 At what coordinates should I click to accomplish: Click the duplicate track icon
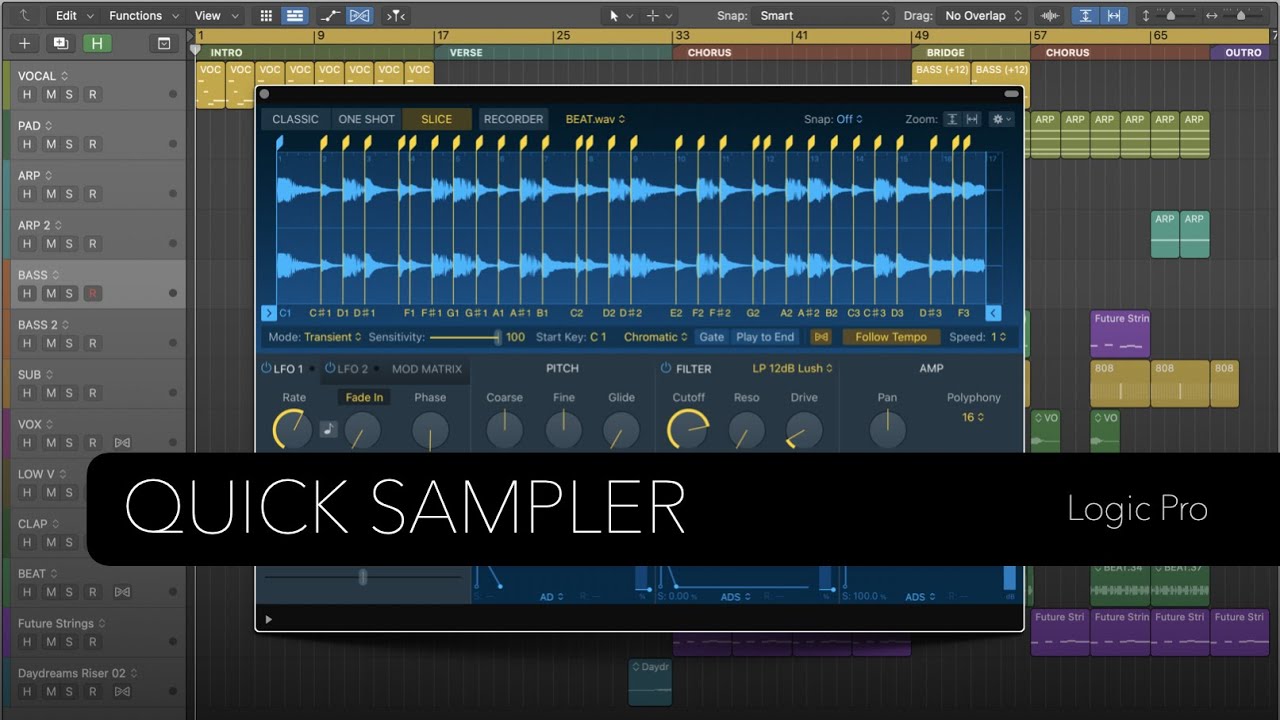(61, 43)
